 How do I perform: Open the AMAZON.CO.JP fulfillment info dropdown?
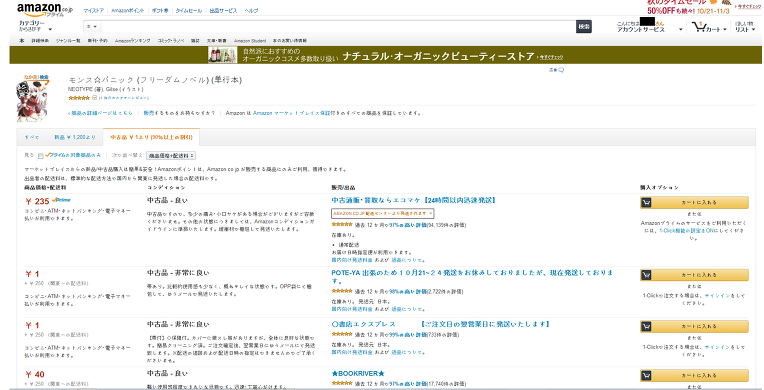pos(382,214)
